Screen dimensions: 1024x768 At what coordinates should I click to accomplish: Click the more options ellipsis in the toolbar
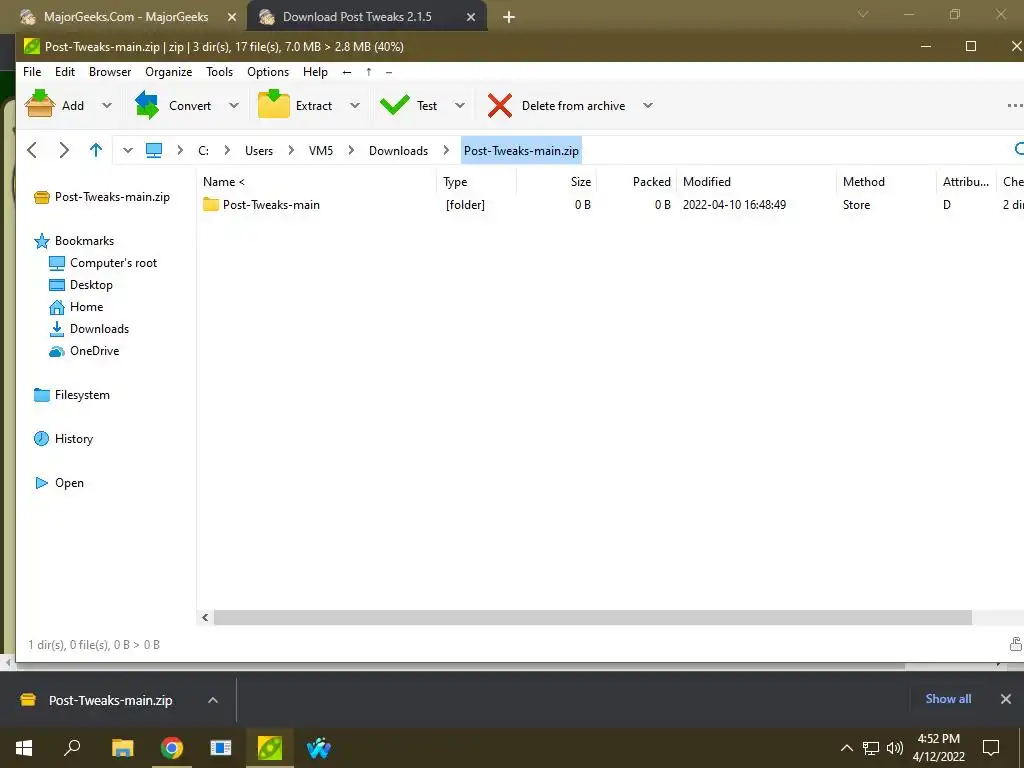pyautogui.click(x=1015, y=106)
